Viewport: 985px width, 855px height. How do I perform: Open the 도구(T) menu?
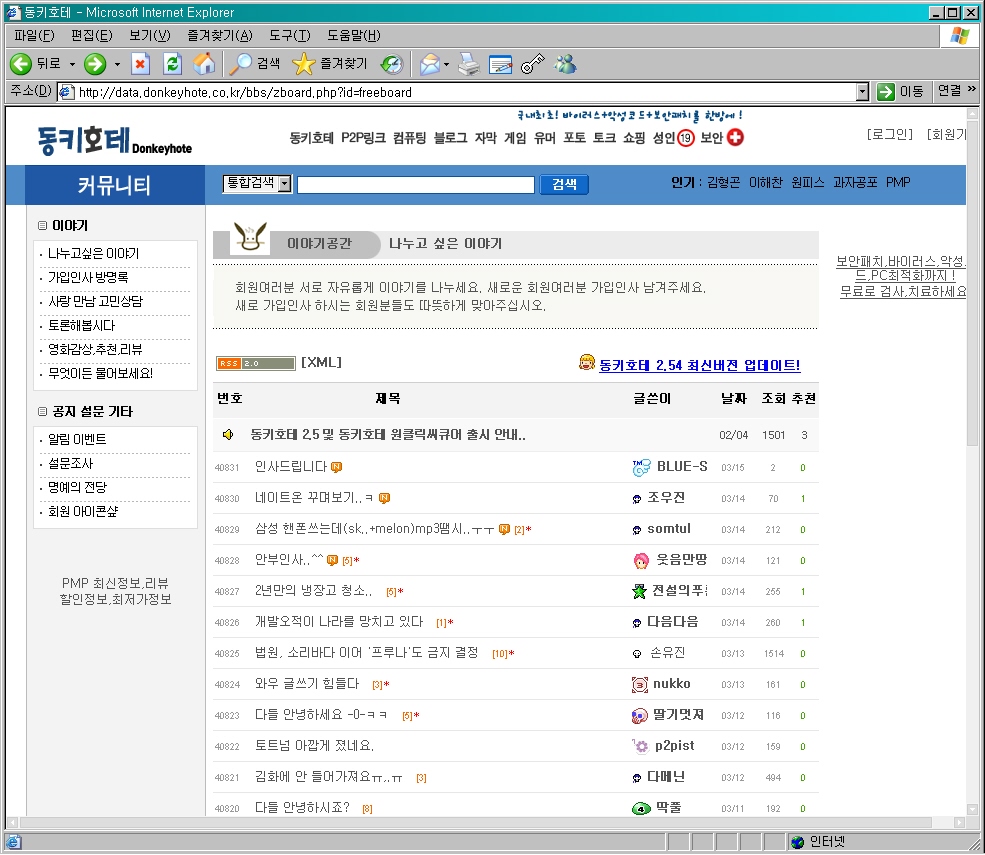(x=289, y=36)
